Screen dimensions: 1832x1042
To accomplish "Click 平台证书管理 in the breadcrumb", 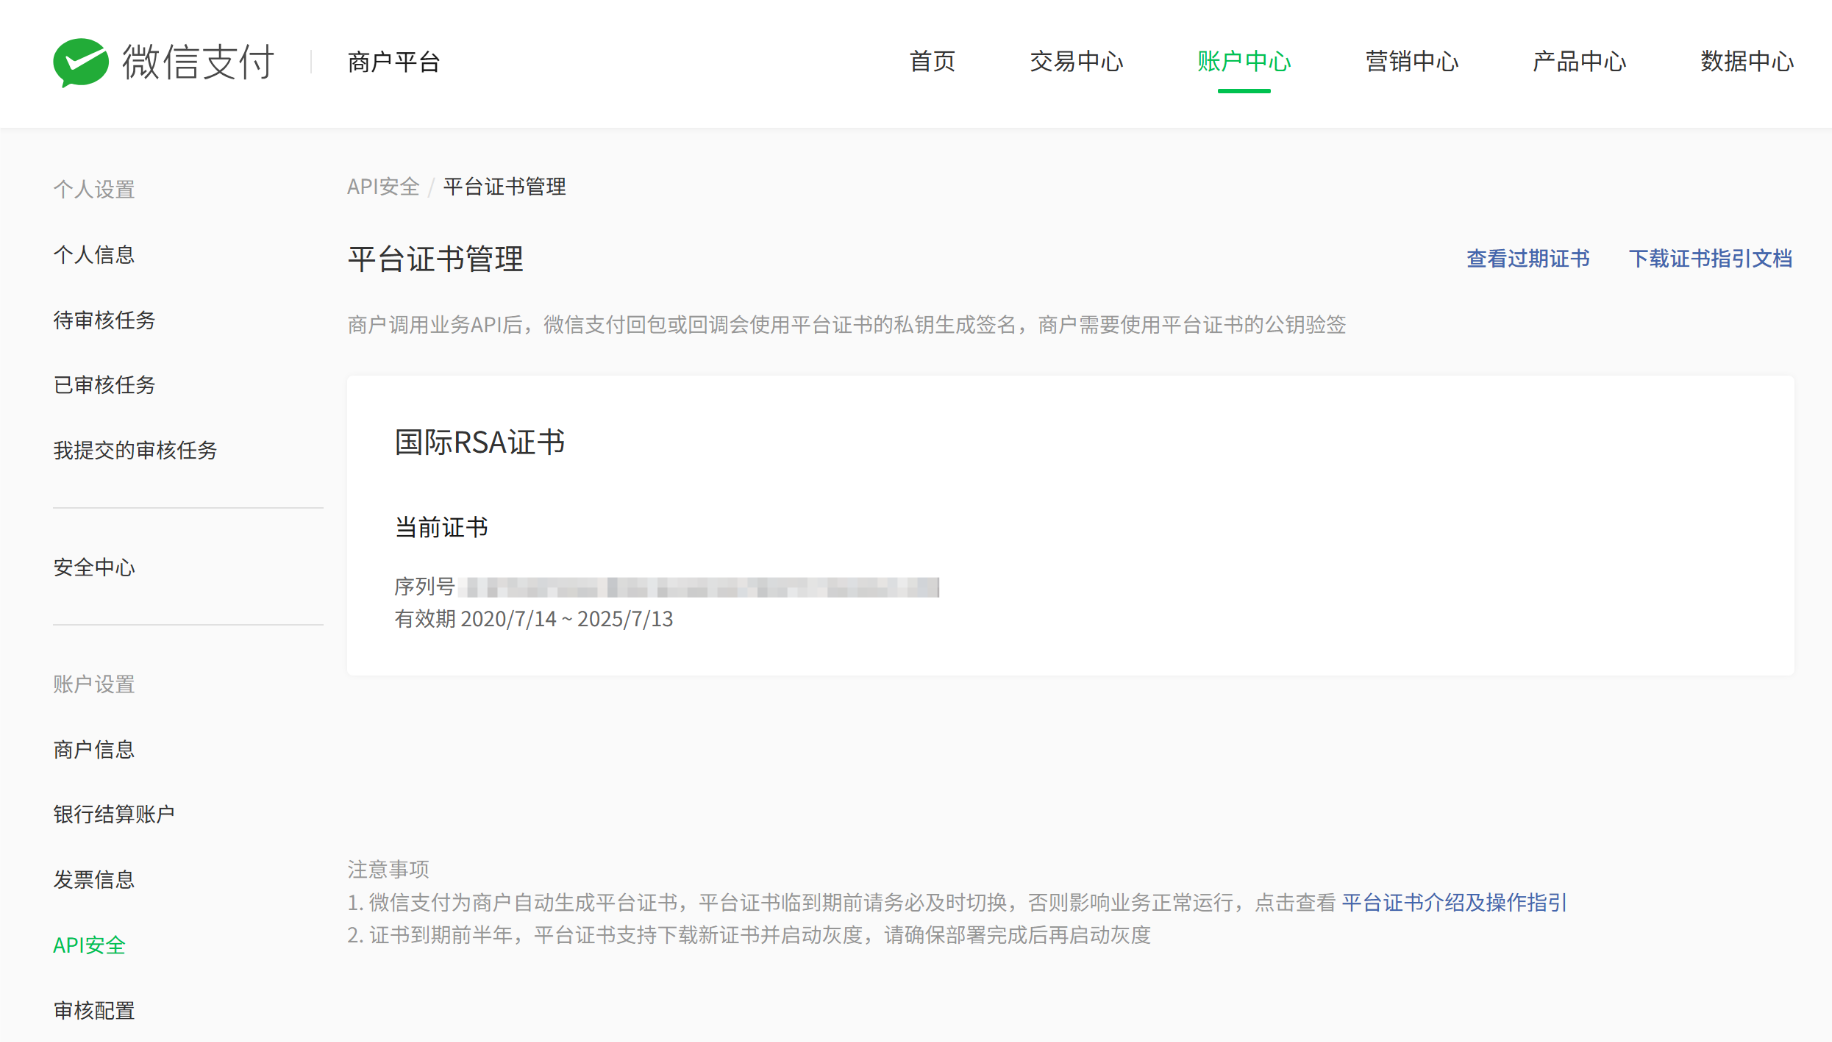I will [x=505, y=187].
